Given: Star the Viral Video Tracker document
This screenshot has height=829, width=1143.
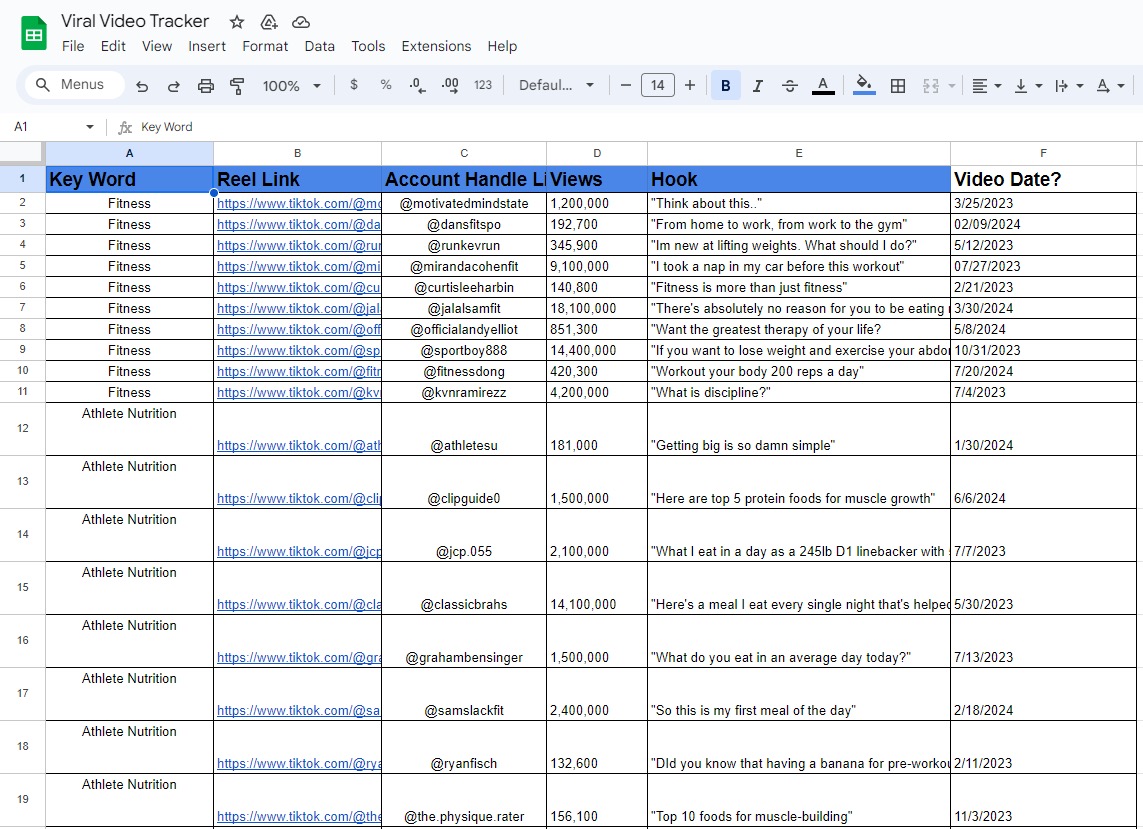Looking at the screenshot, I should (x=237, y=22).
